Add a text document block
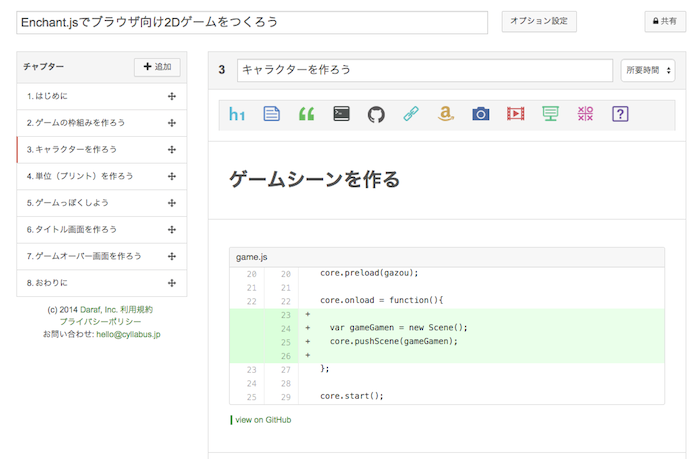Image resolution: width=700 pixels, height=459 pixels. pos(272,114)
